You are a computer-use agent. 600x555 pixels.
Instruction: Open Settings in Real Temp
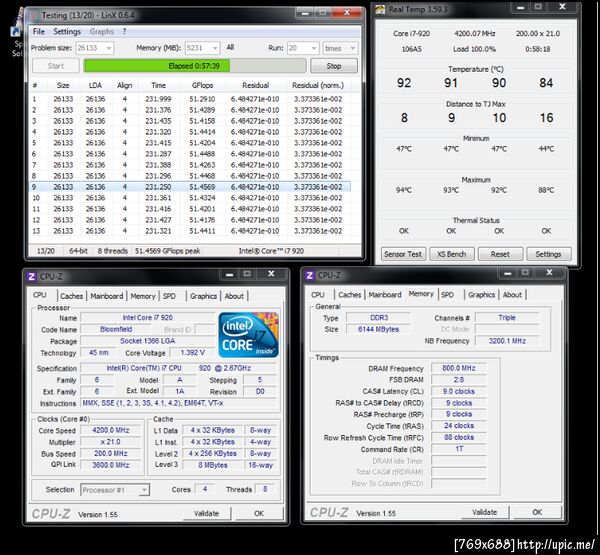548,254
